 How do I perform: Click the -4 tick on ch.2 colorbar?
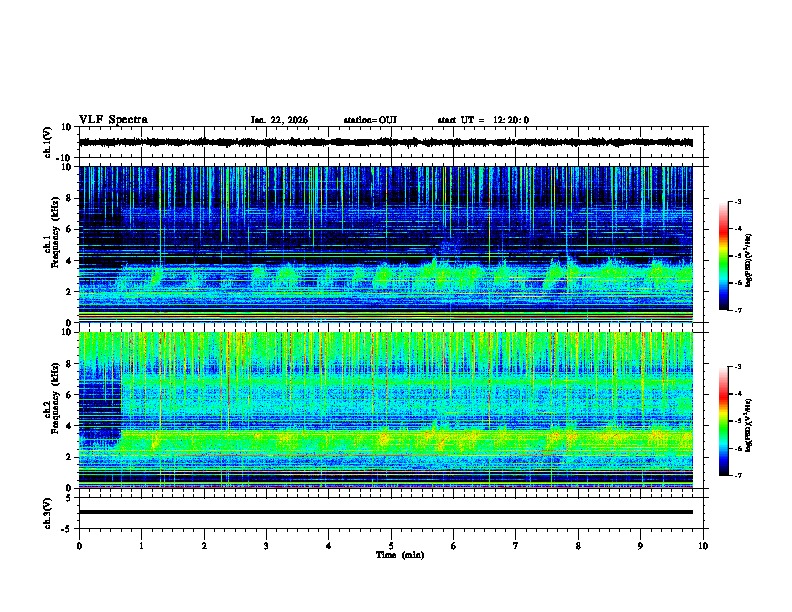pyautogui.click(x=738, y=394)
